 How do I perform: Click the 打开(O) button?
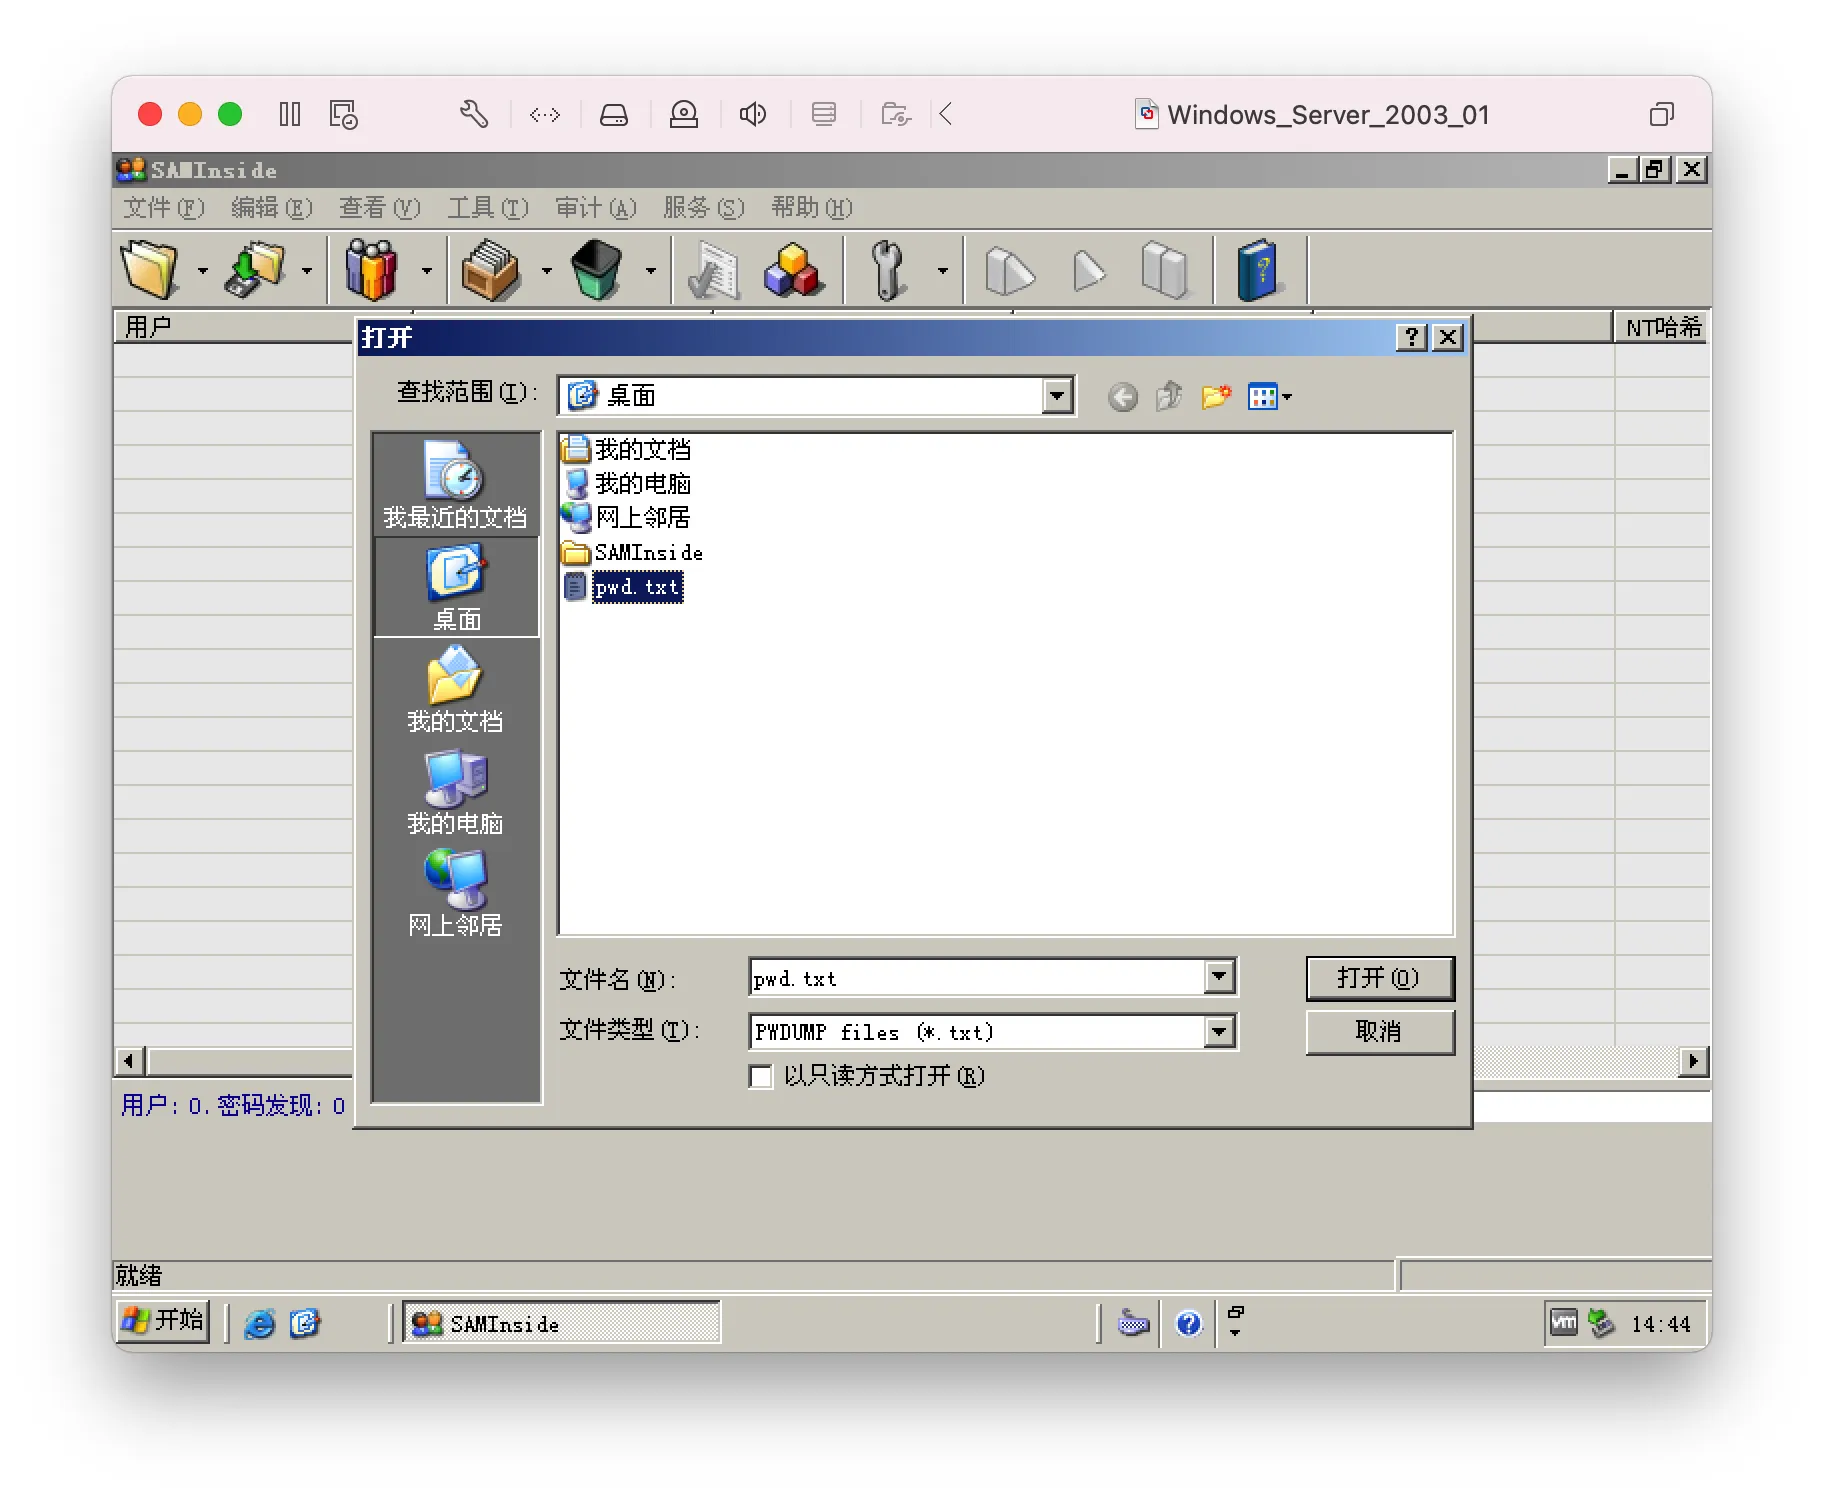point(1380,978)
